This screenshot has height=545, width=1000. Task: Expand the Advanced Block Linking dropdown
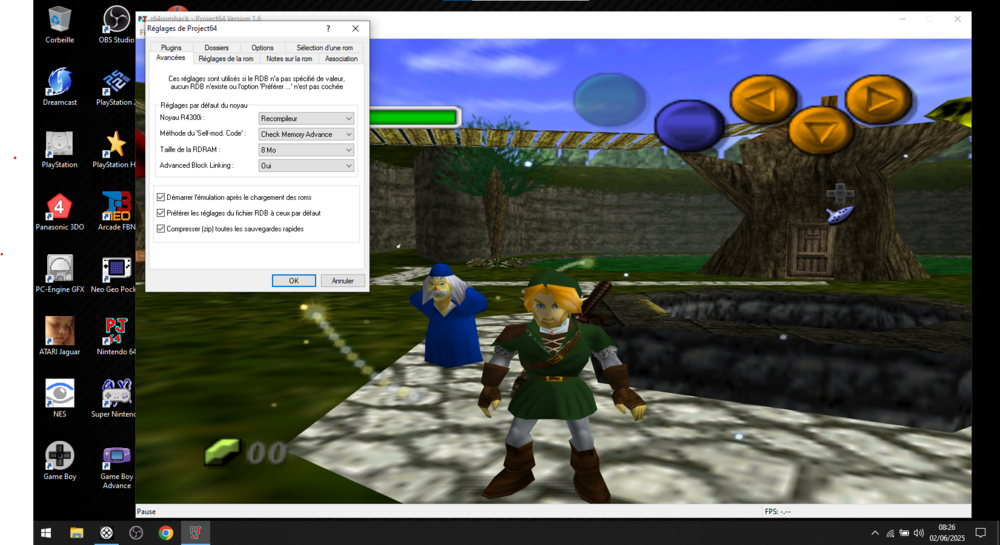pos(306,166)
